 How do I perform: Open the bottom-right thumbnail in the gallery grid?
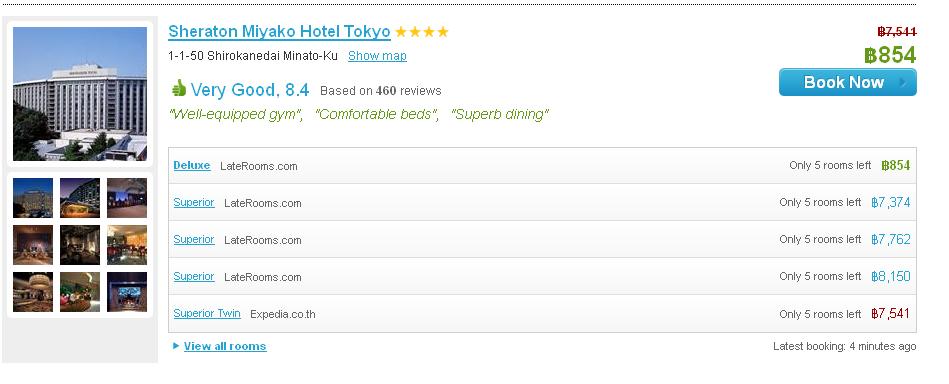click(x=127, y=292)
